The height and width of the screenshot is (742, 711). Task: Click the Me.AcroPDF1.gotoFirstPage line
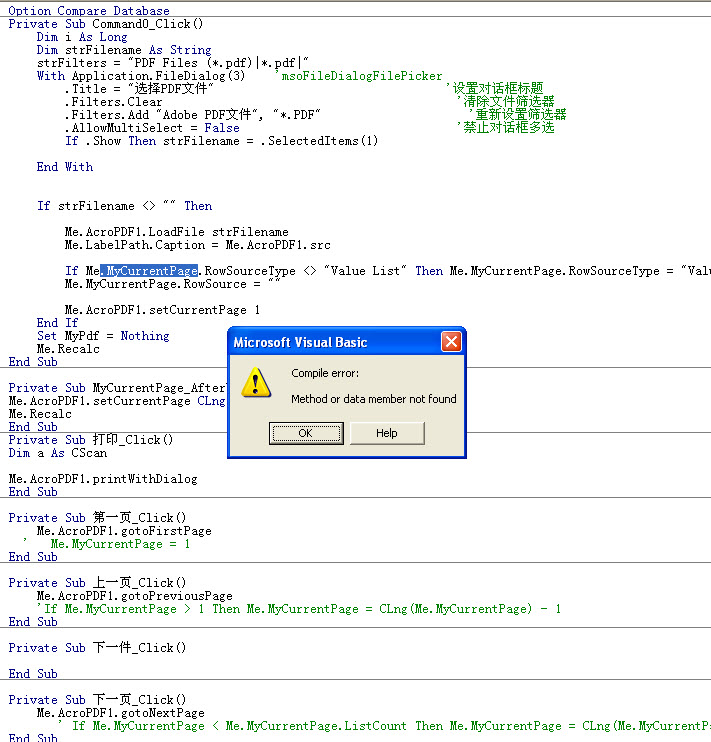124,531
